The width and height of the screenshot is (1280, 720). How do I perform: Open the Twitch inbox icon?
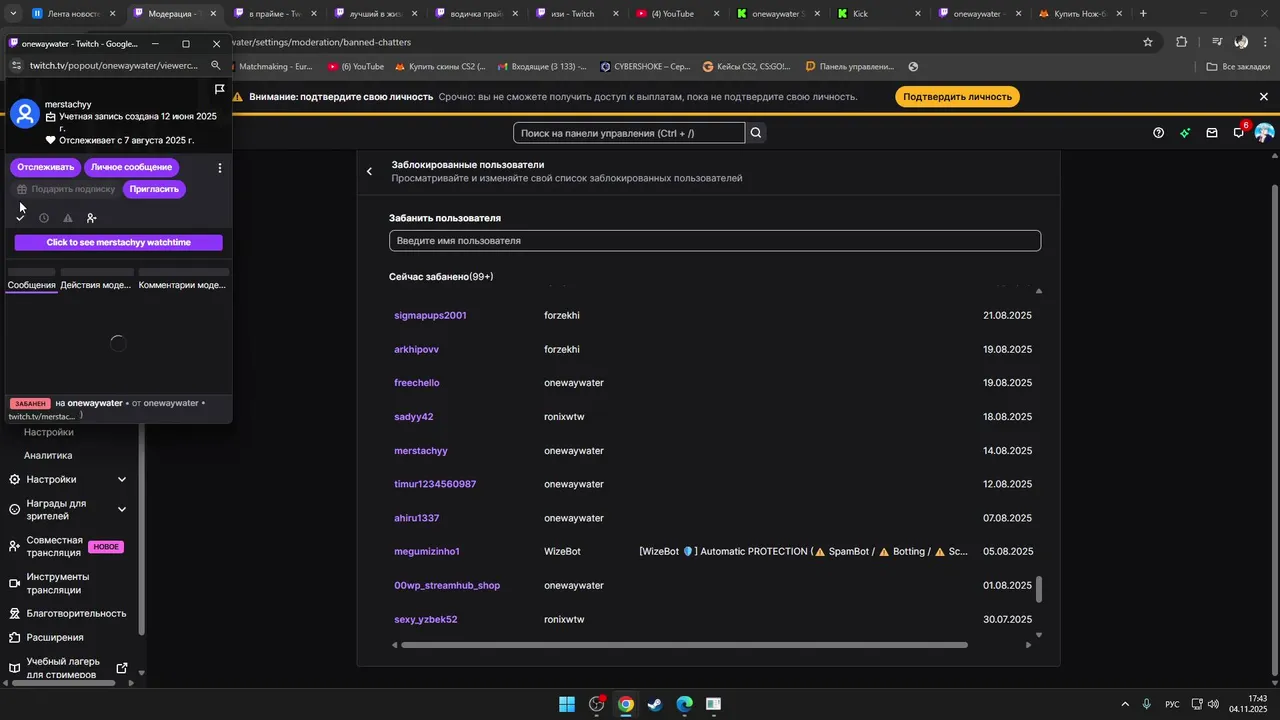[x=1212, y=133]
